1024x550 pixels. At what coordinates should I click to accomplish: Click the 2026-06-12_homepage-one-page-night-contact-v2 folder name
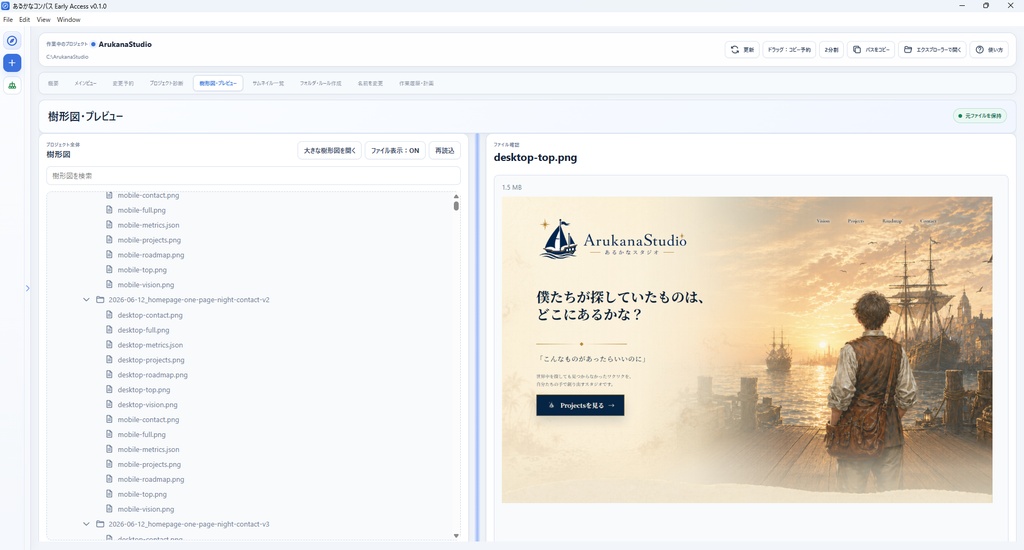click(x=189, y=300)
